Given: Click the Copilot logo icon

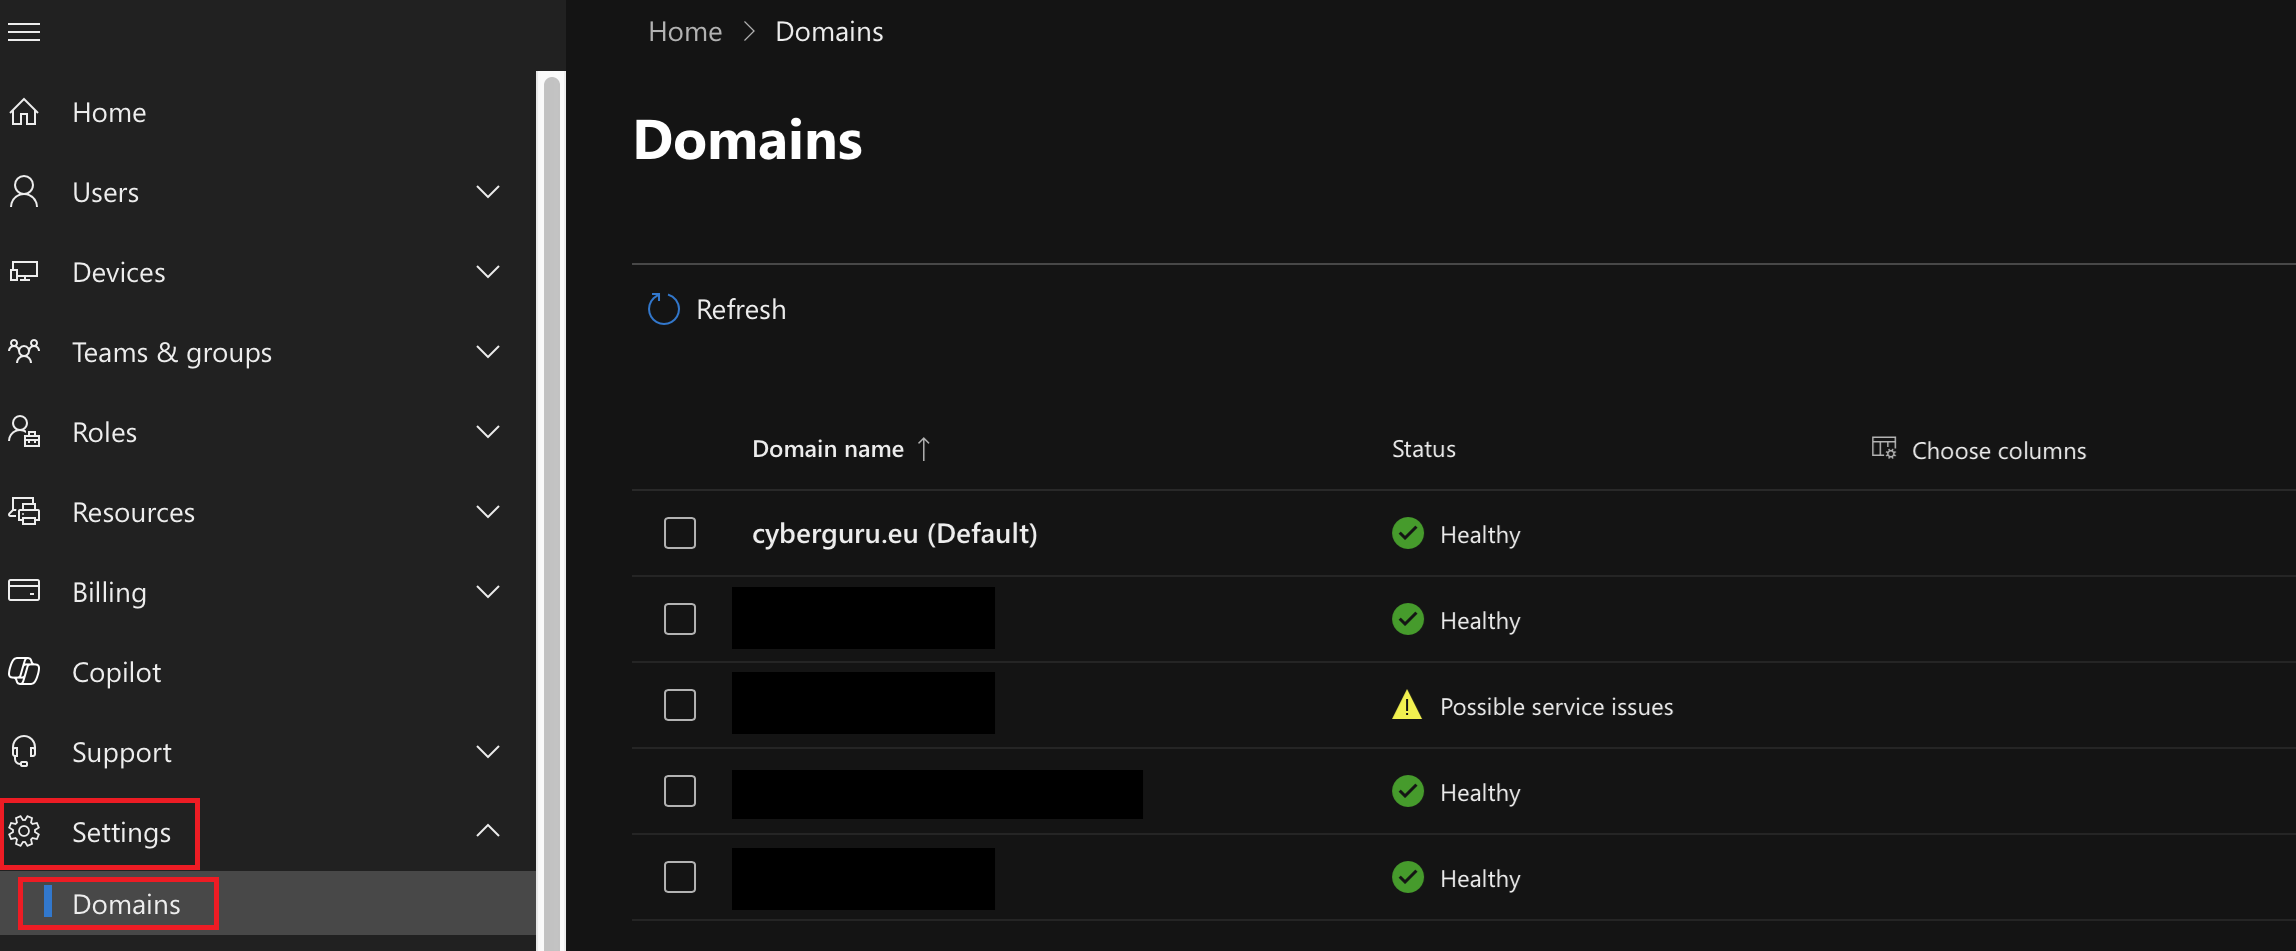Looking at the screenshot, I should point(24,671).
